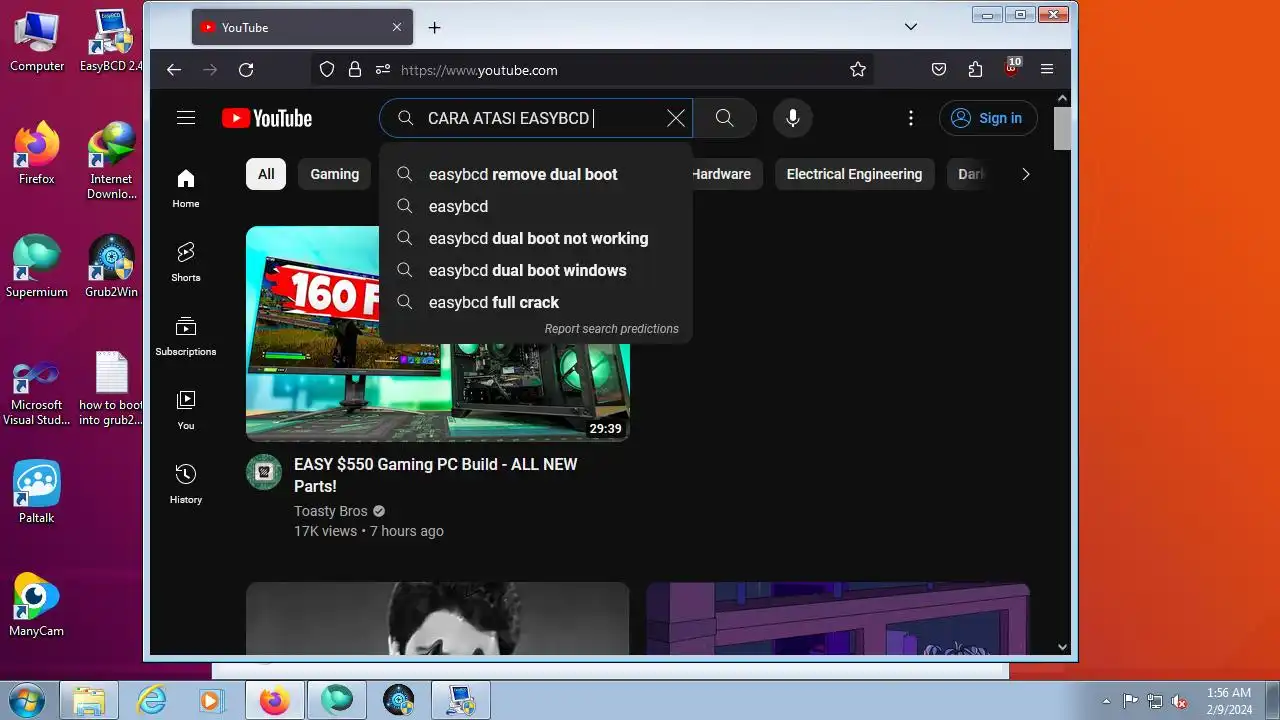Open the browser application menu
Screen dimensions: 1280x720
click(1047, 70)
